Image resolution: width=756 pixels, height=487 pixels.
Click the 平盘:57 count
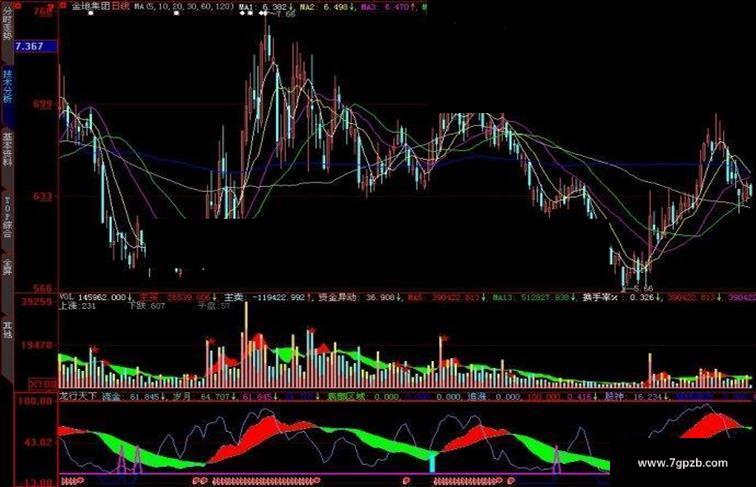point(214,306)
